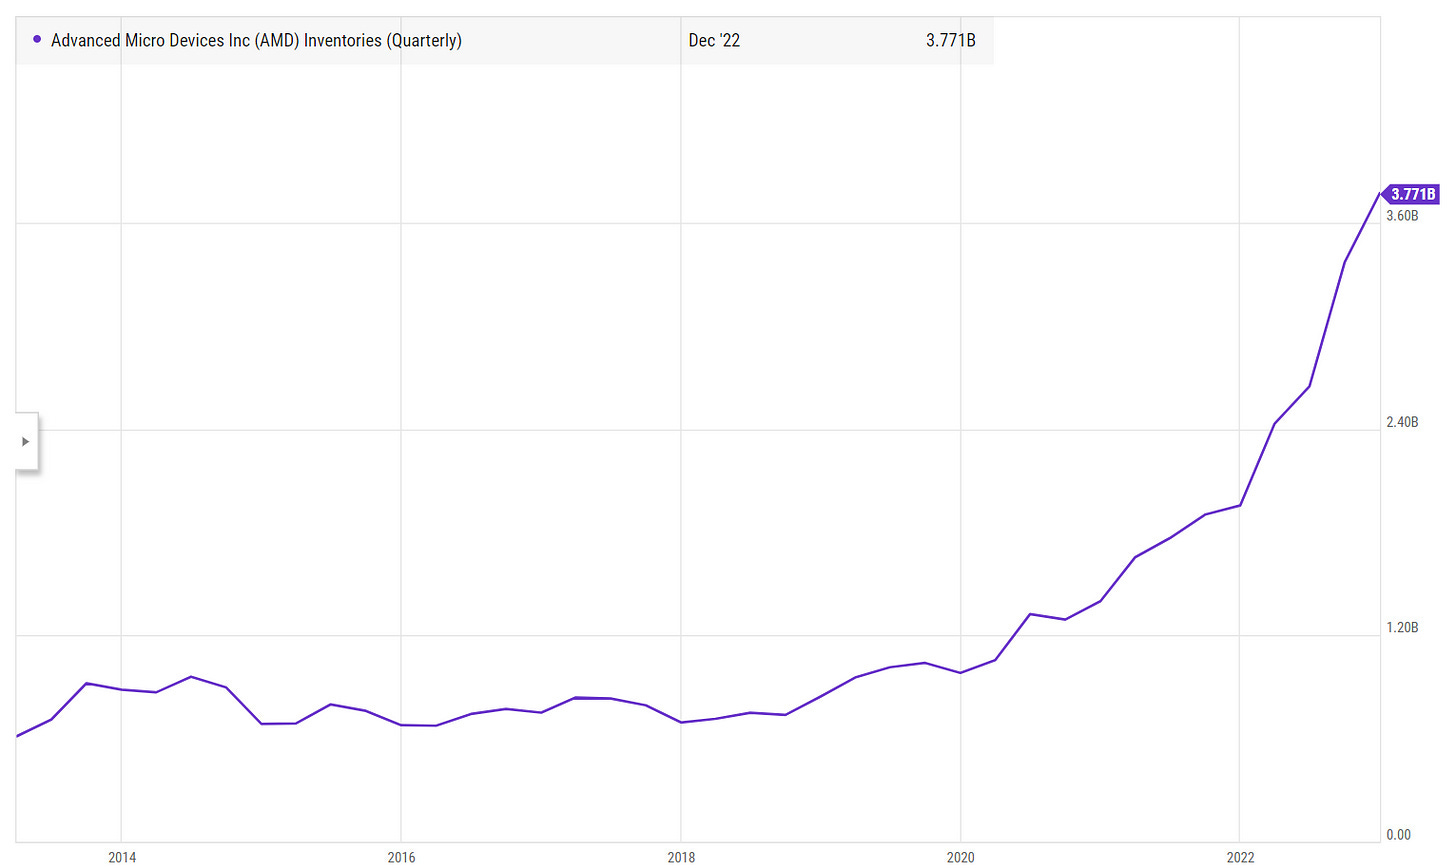Click the 0.00 y-axis label
Image resolution: width=1456 pixels, height=868 pixels.
(x=1399, y=835)
